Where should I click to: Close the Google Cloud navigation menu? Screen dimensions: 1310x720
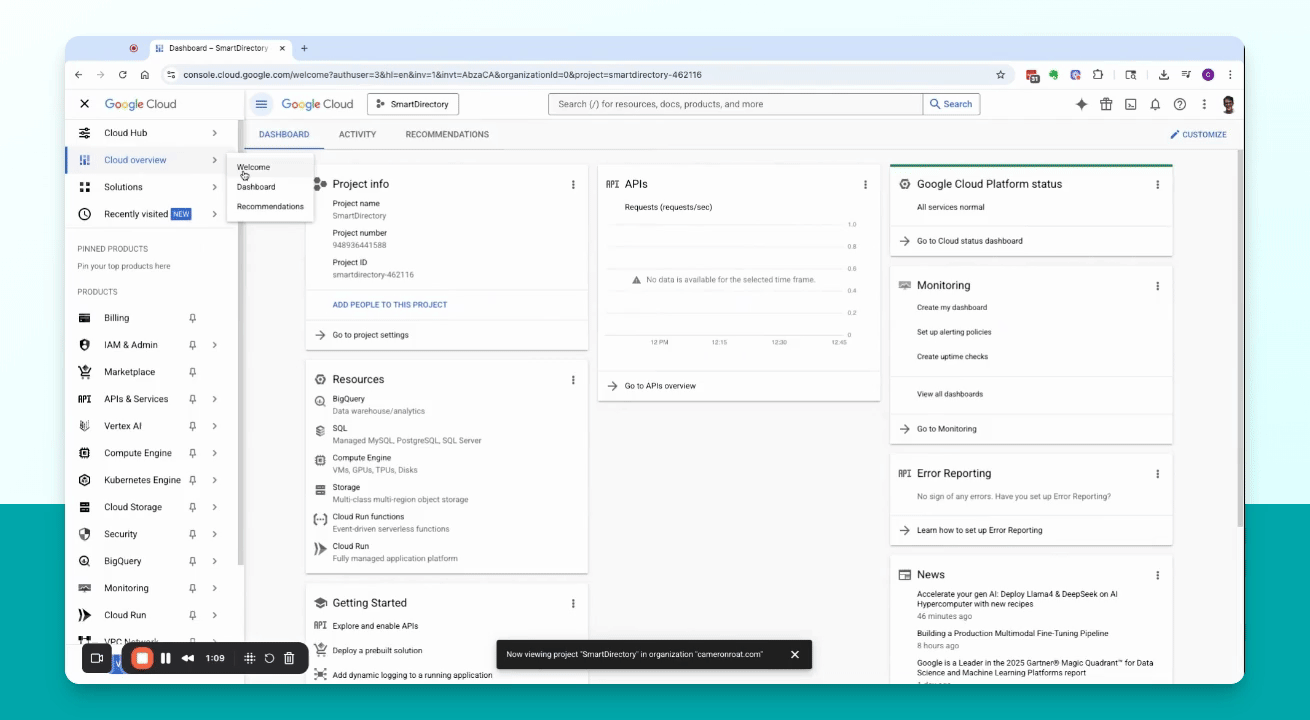[85, 104]
